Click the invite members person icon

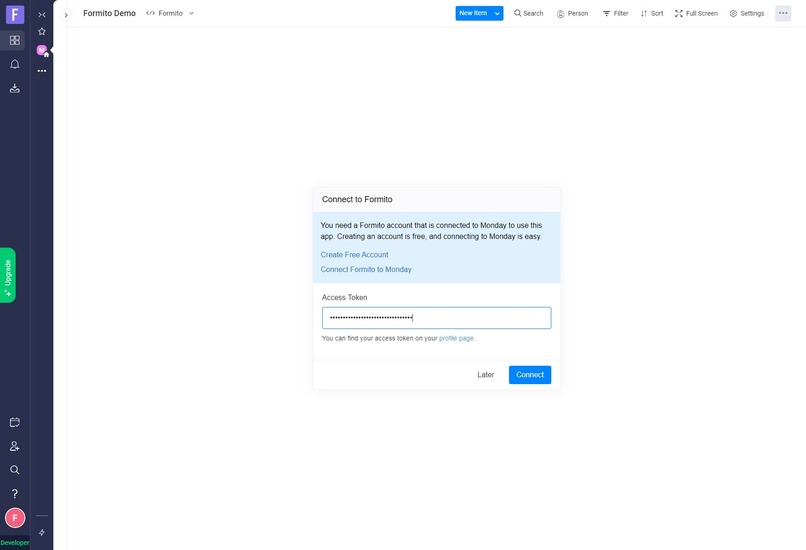15,446
